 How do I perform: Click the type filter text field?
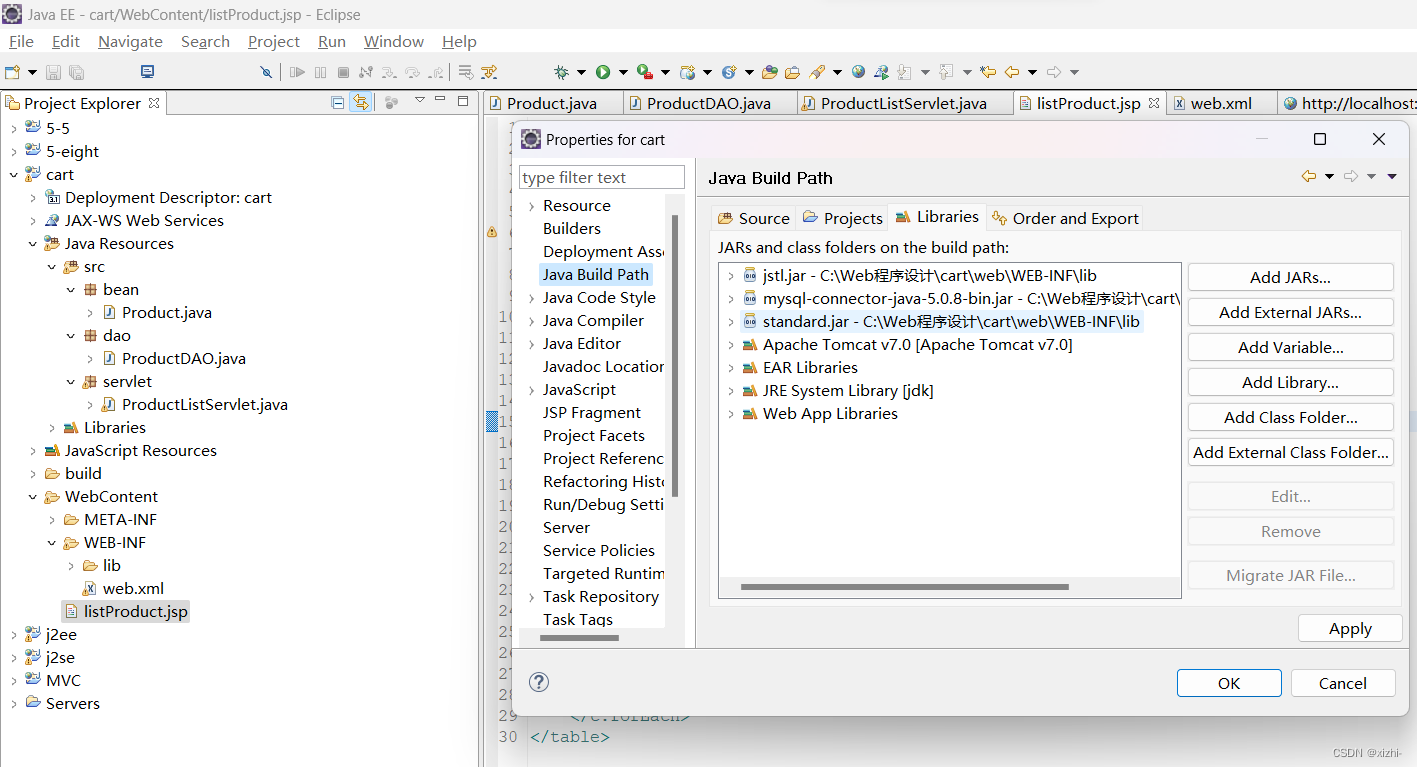pos(602,177)
